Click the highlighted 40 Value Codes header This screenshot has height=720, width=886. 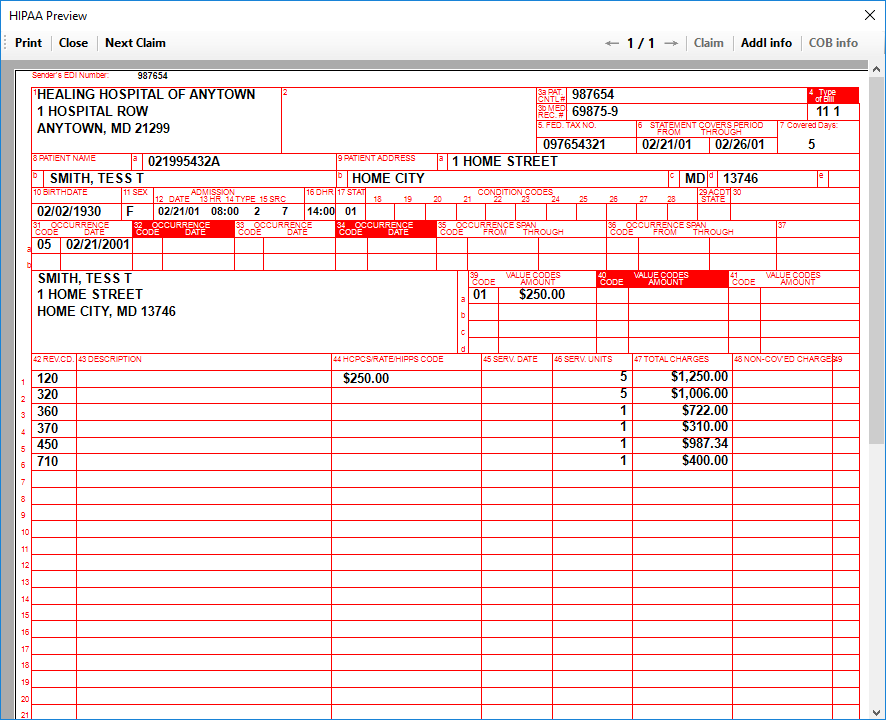[662, 279]
